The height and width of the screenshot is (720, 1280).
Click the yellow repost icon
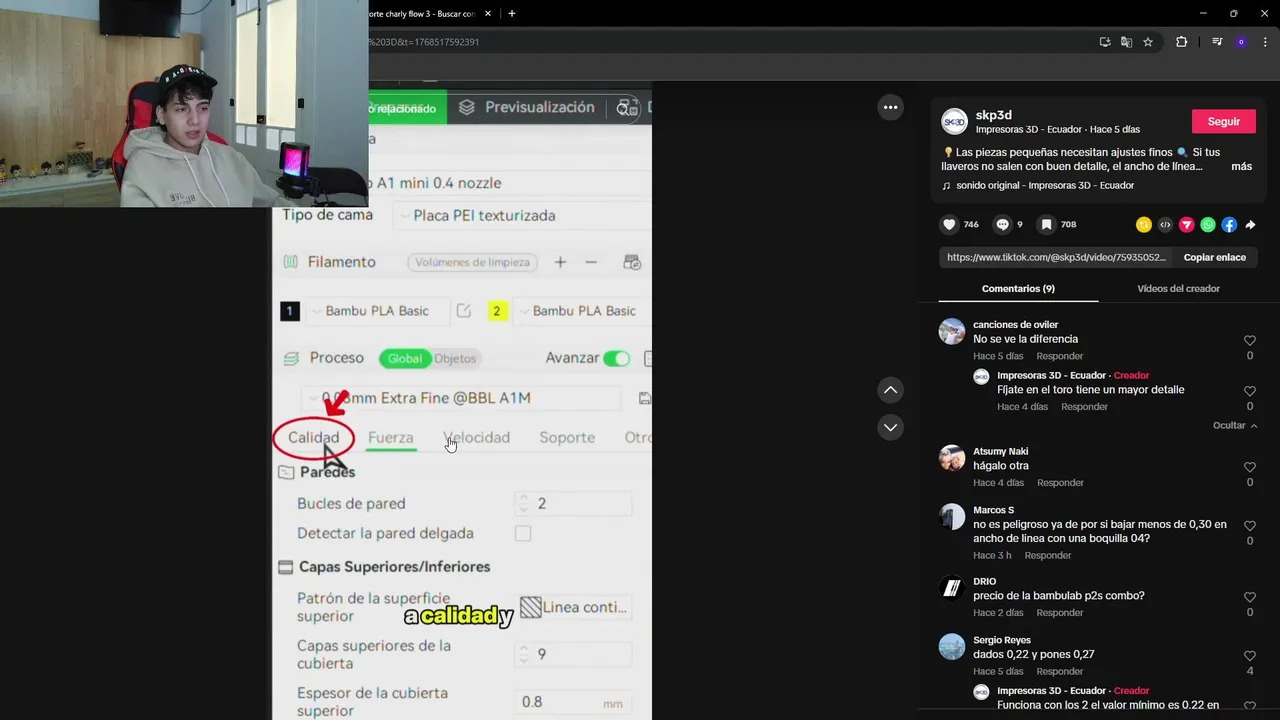point(1144,225)
